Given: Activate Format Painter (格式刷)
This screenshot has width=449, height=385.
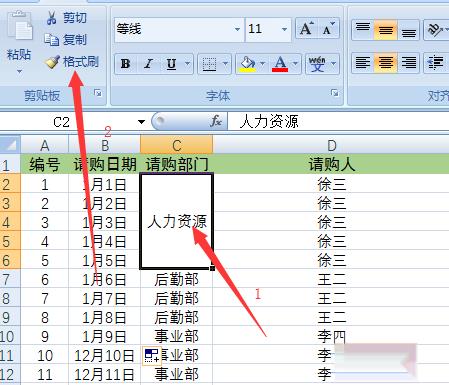Looking at the screenshot, I should (72, 62).
